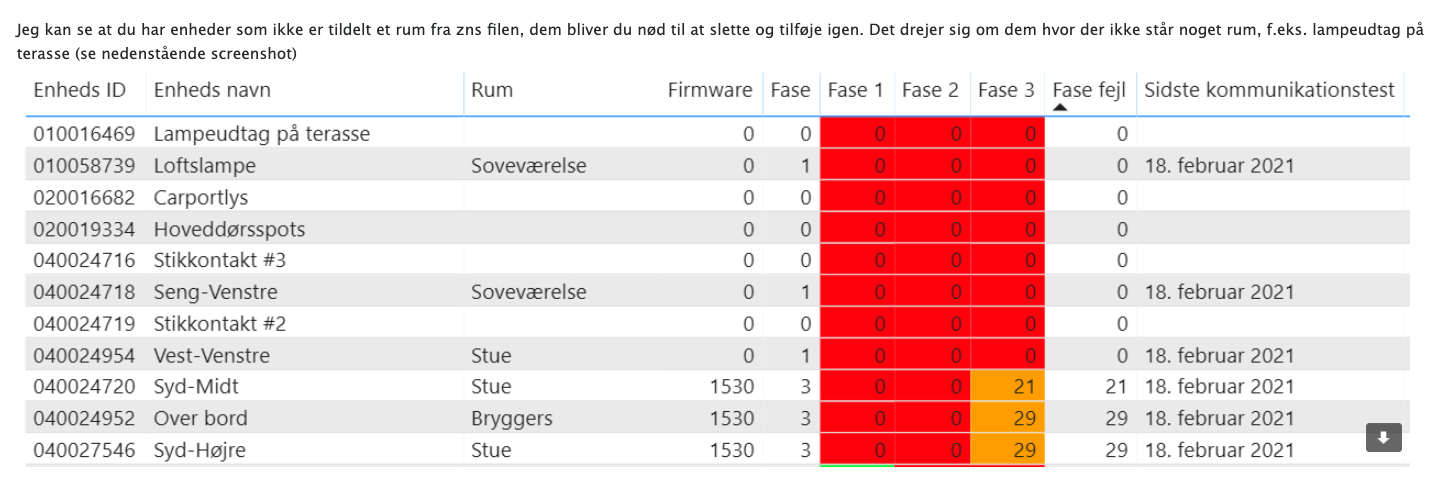The width and height of the screenshot is (1442, 497).
Task: Sort by Enheds navn column header
Action: point(212,90)
